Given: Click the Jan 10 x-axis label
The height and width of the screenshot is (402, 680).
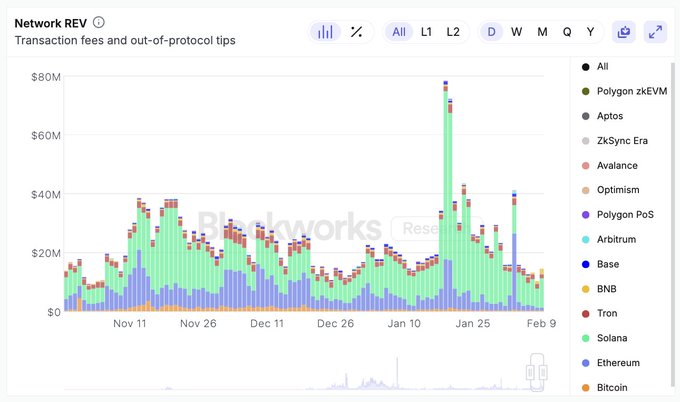Looking at the screenshot, I should point(404,324).
